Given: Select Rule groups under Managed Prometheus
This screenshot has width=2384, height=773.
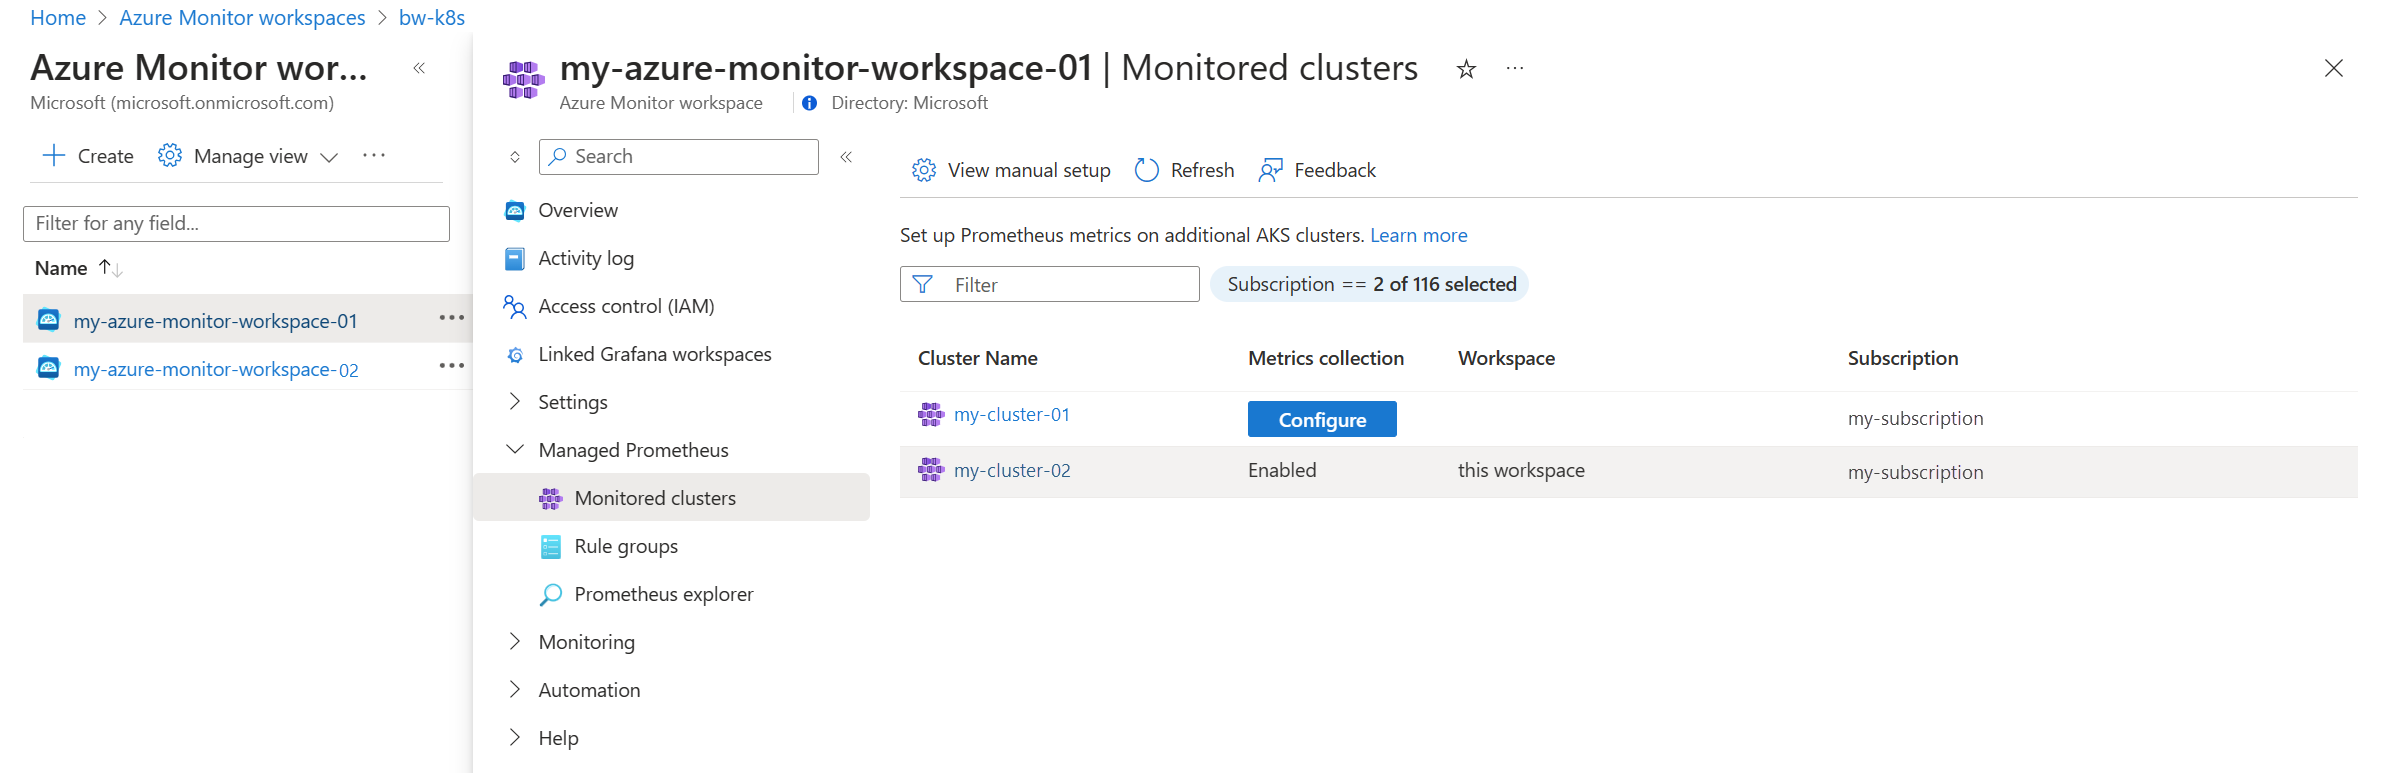Looking at the screenshot, I should (x=625, y=546).
